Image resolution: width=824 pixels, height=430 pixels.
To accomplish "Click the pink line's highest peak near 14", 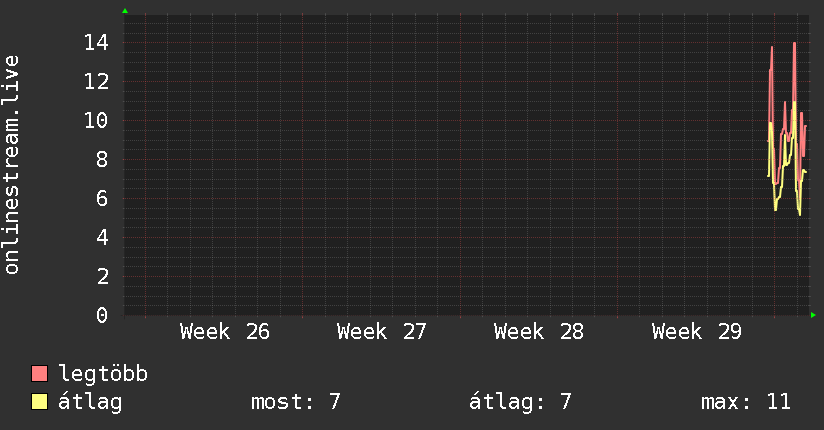I will pos(795,44).
